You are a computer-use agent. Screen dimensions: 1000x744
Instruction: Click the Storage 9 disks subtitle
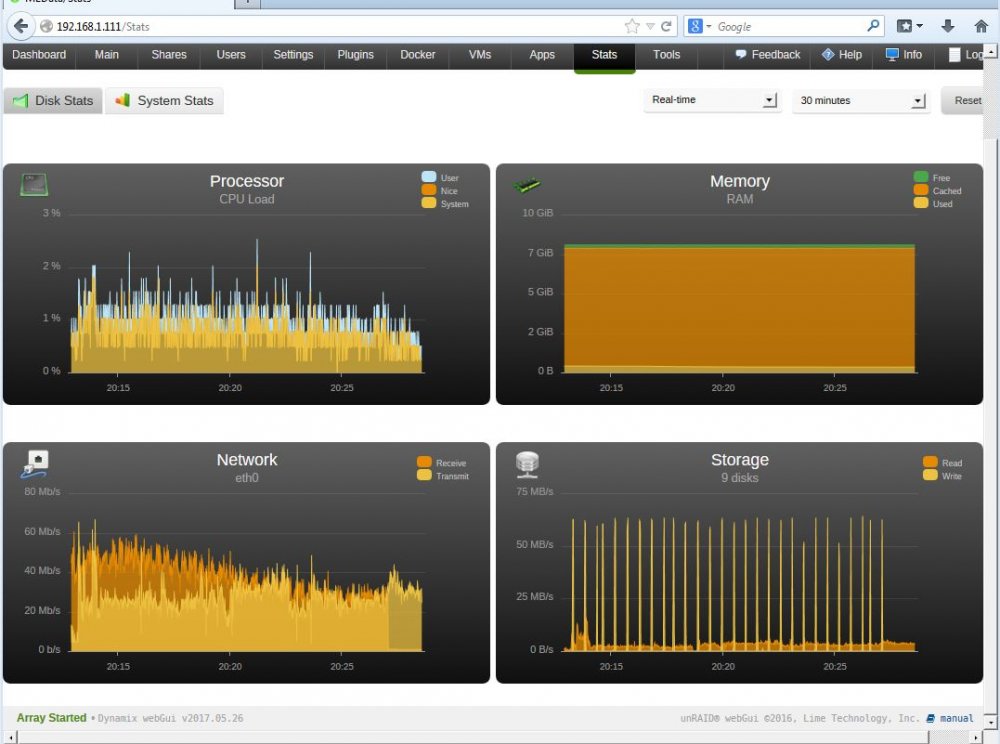(740, 478)
